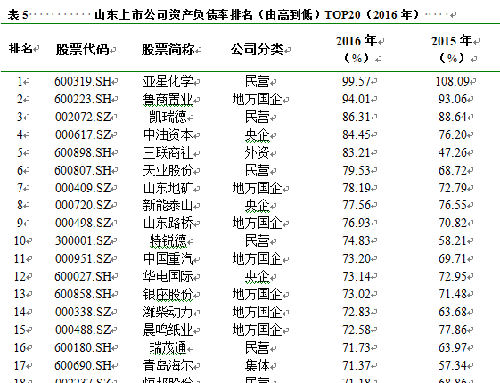
Task: Click stock code 000720.SZ
Action: (x=83, y=205)
